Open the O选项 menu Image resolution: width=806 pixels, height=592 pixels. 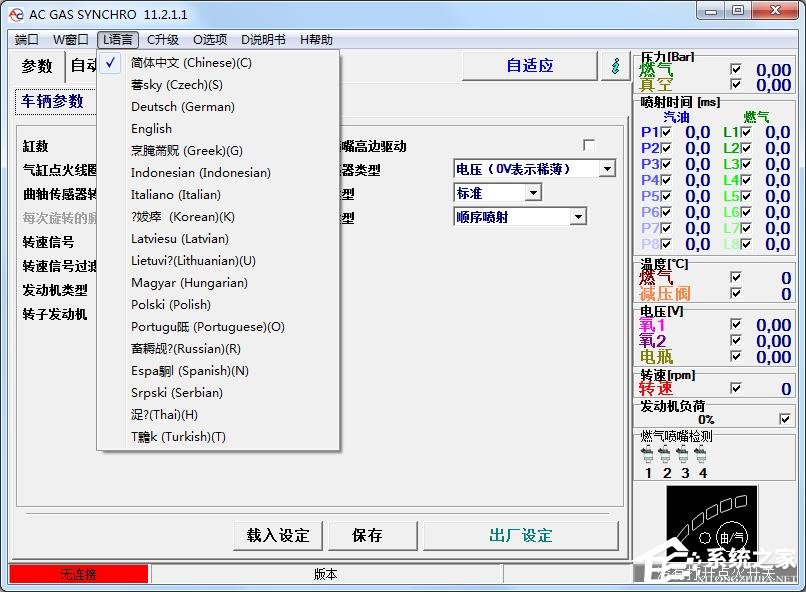210,40
